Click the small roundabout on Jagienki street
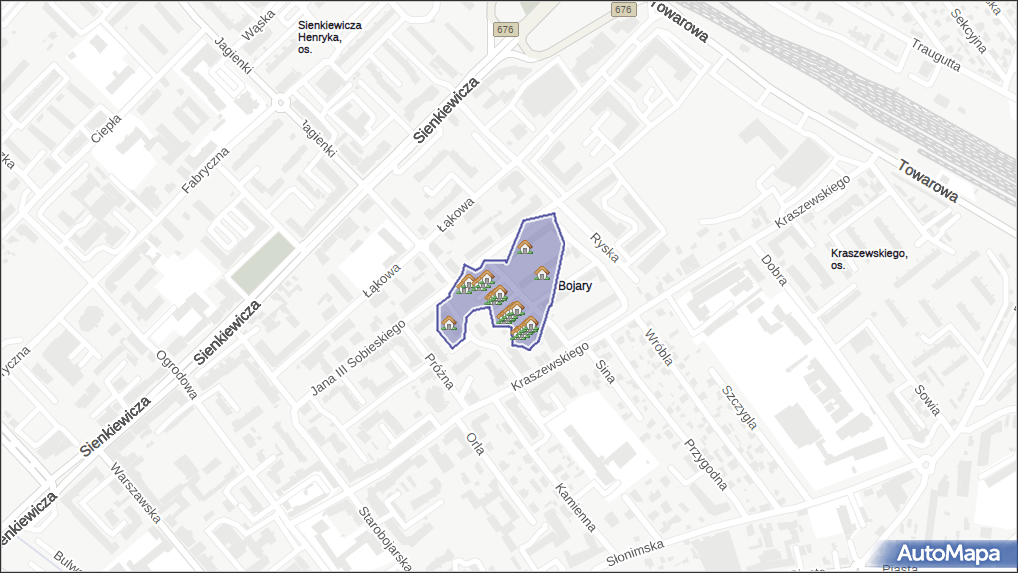The height and width of the screenshot is (573, 1018). pos(280,102)
